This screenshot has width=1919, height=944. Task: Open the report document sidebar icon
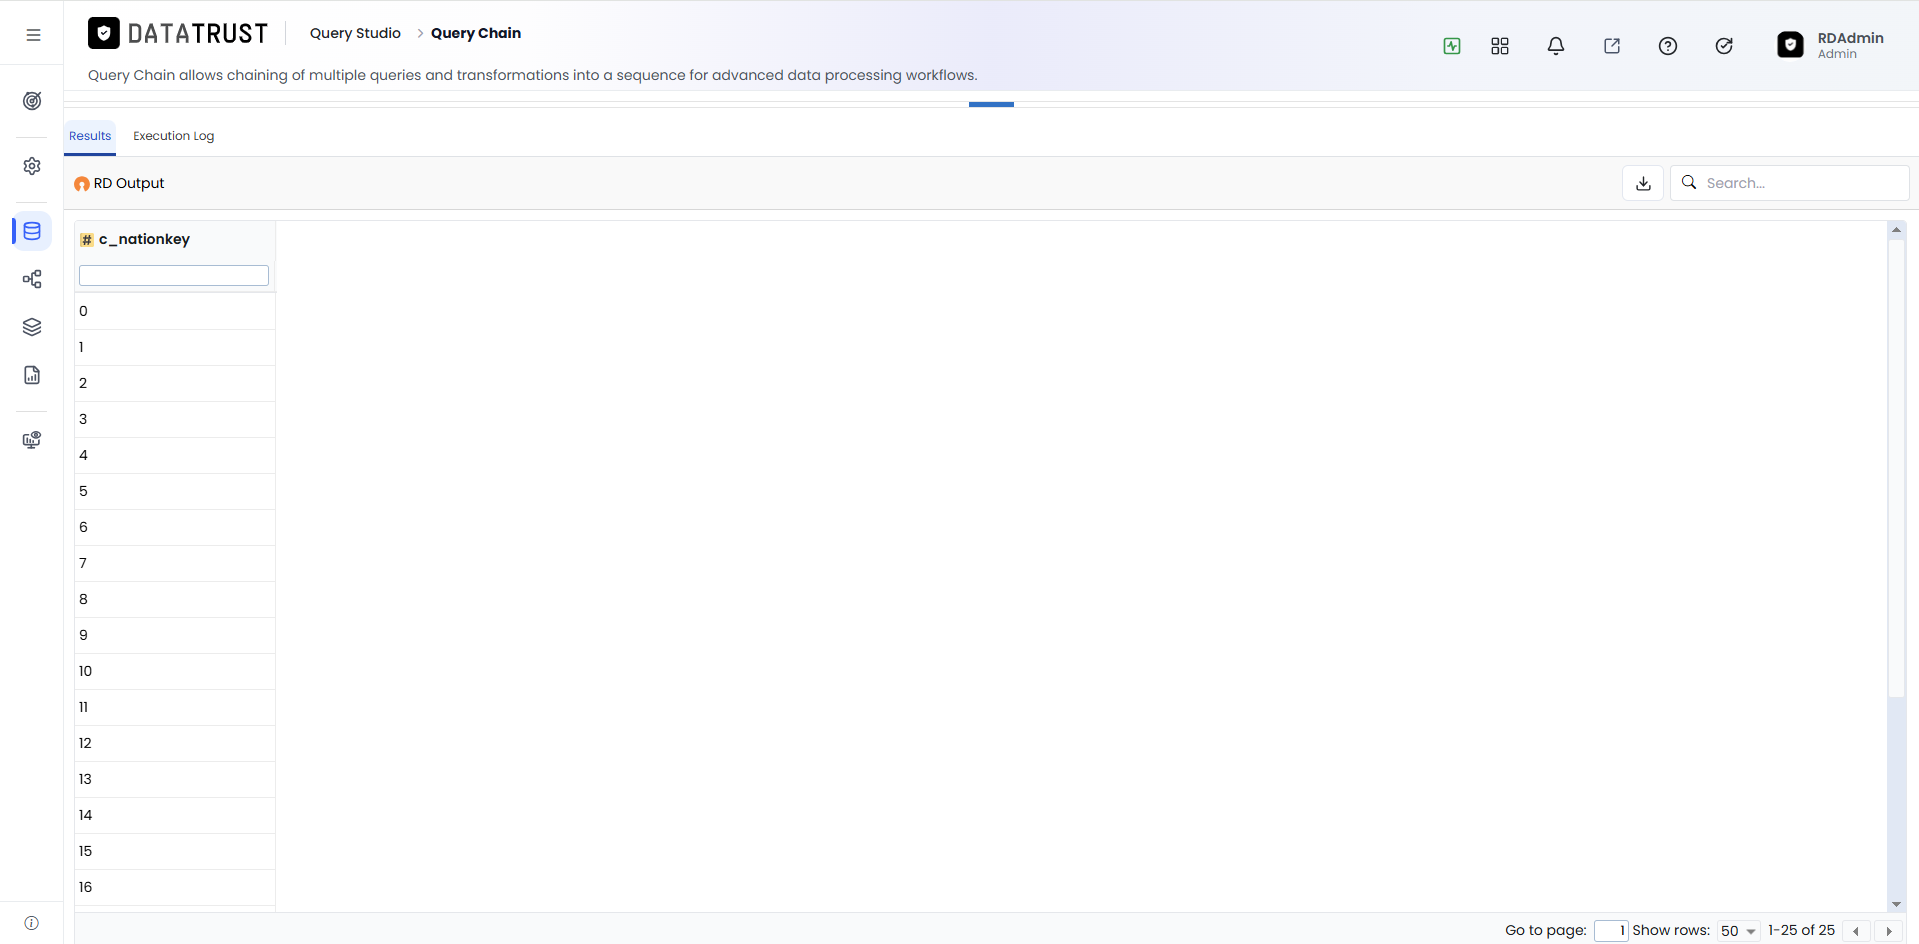32,375
